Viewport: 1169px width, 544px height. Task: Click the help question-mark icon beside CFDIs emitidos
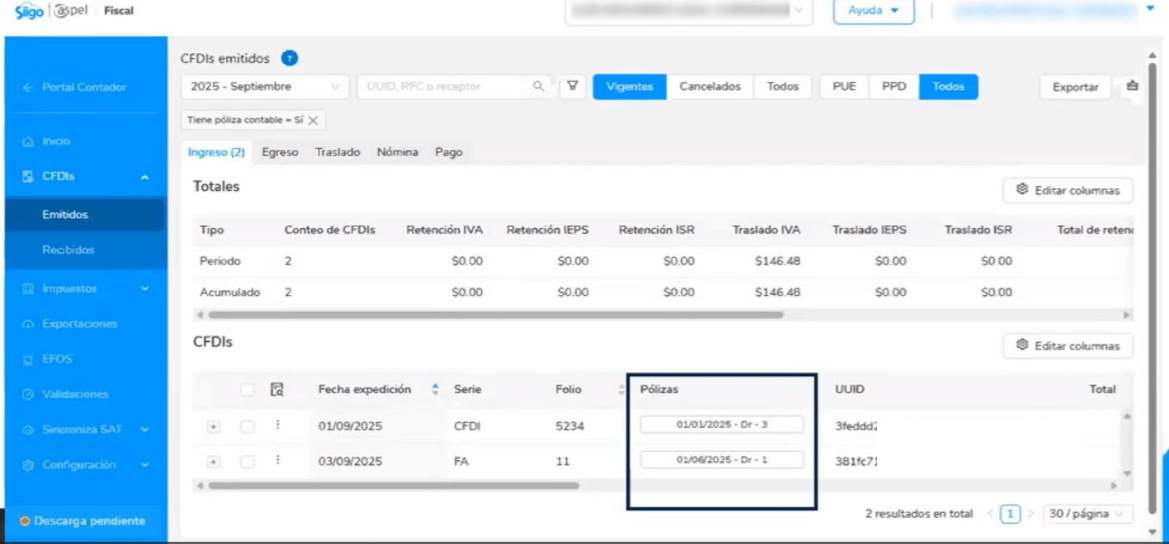pyautogui.click(x=289, y=58)
